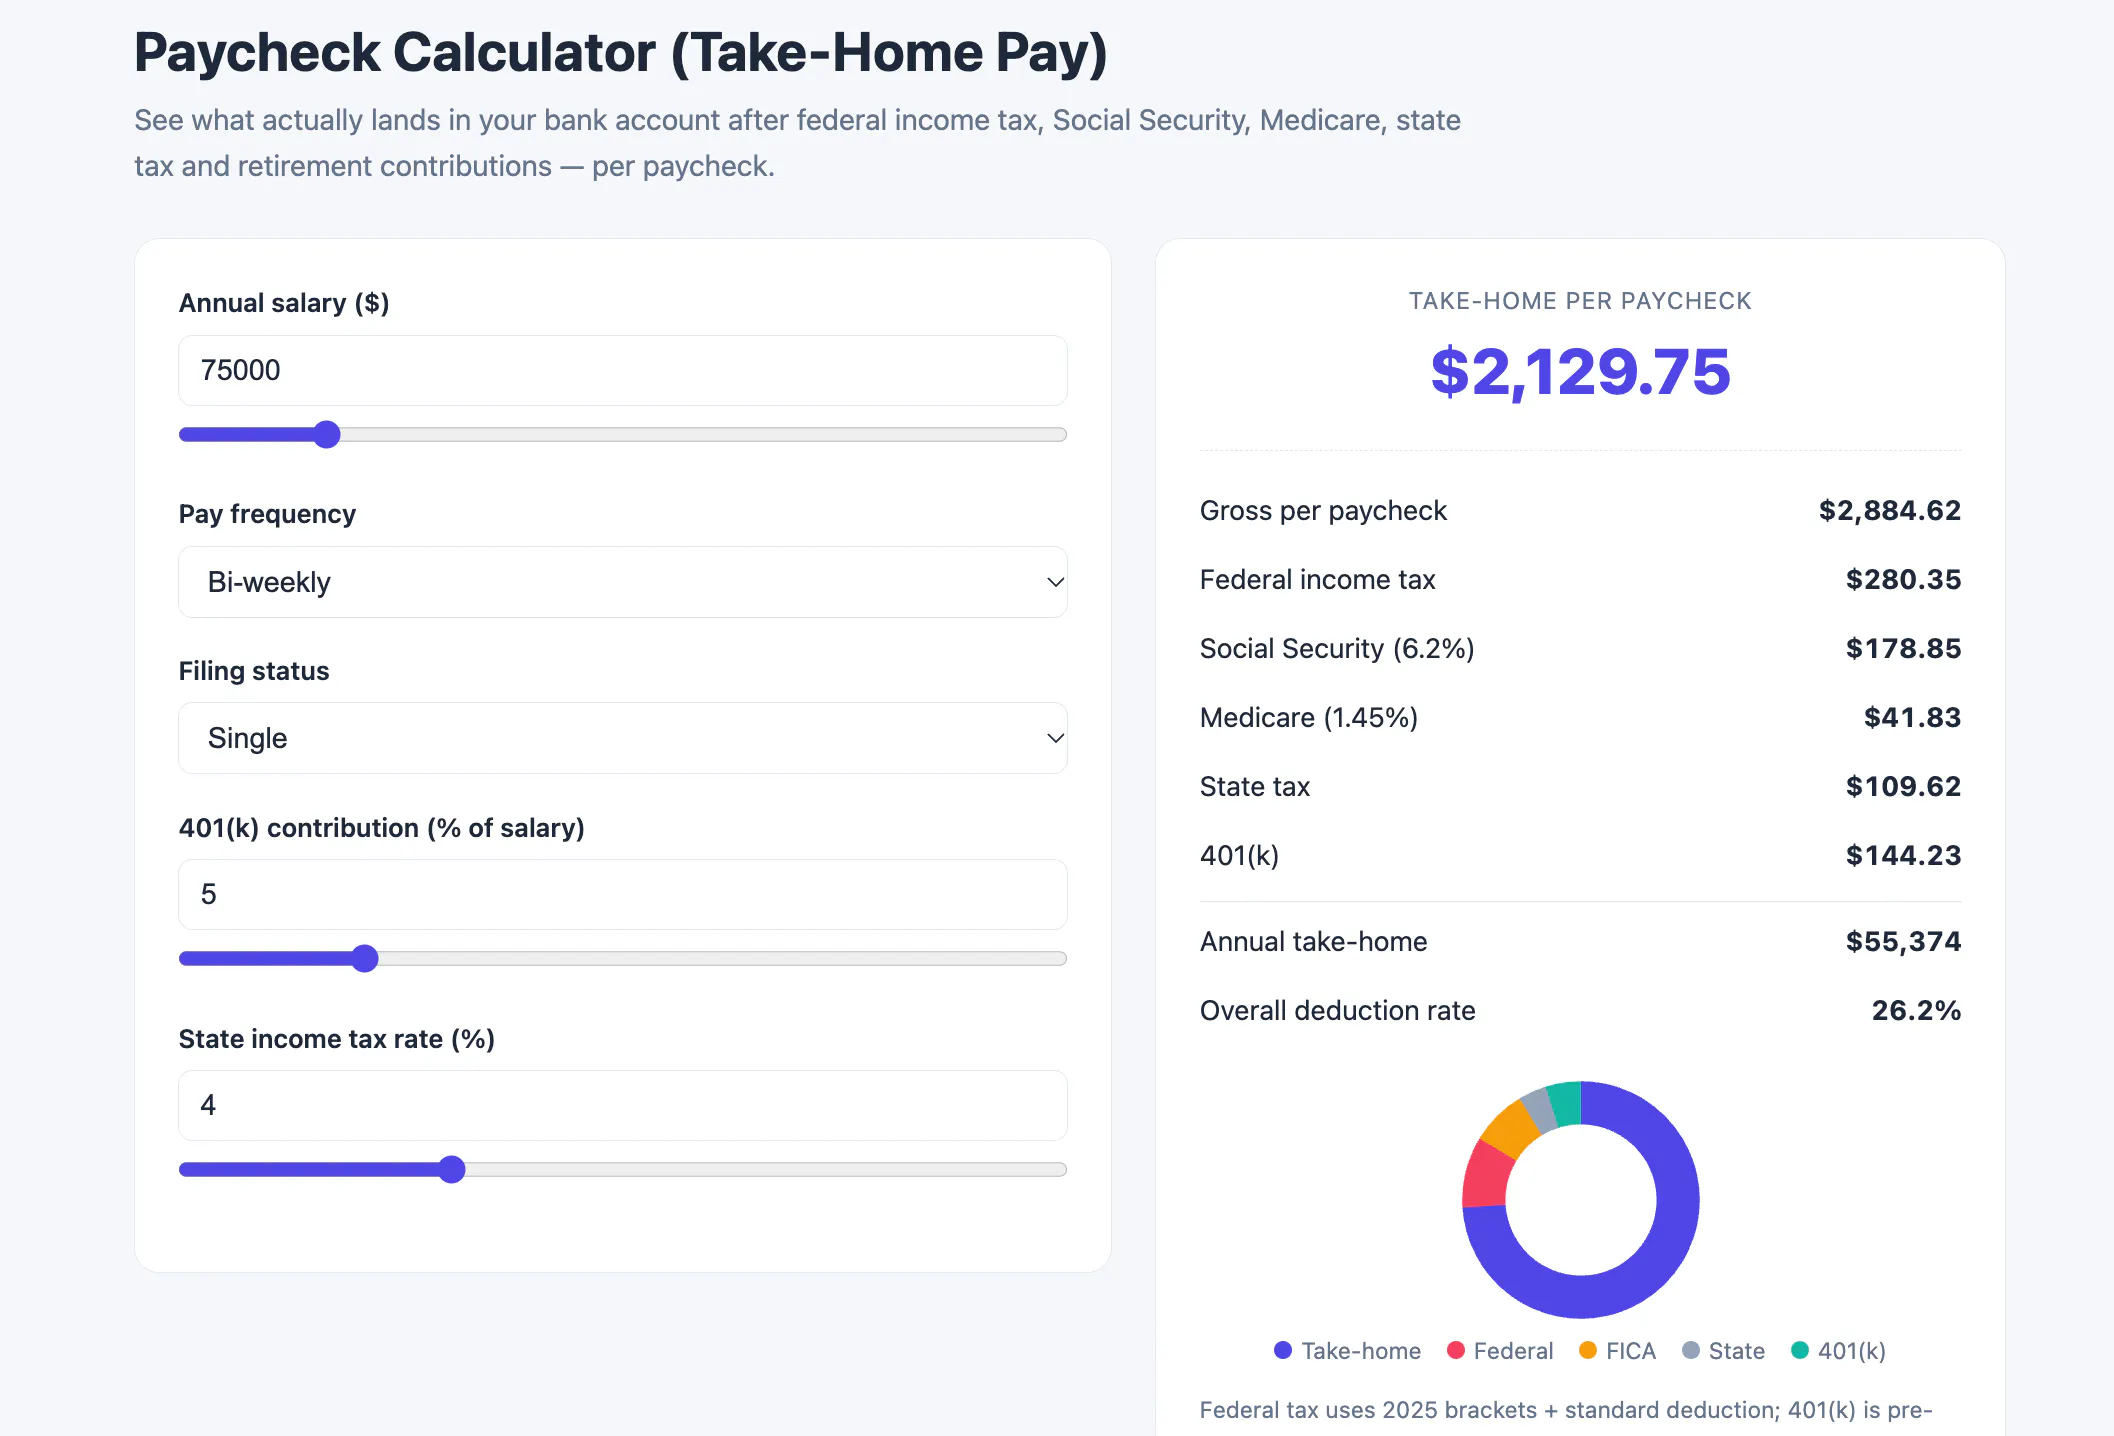Click the State legend dot
The width and height of the screenshot is (2114, 1436).
1691,1350
